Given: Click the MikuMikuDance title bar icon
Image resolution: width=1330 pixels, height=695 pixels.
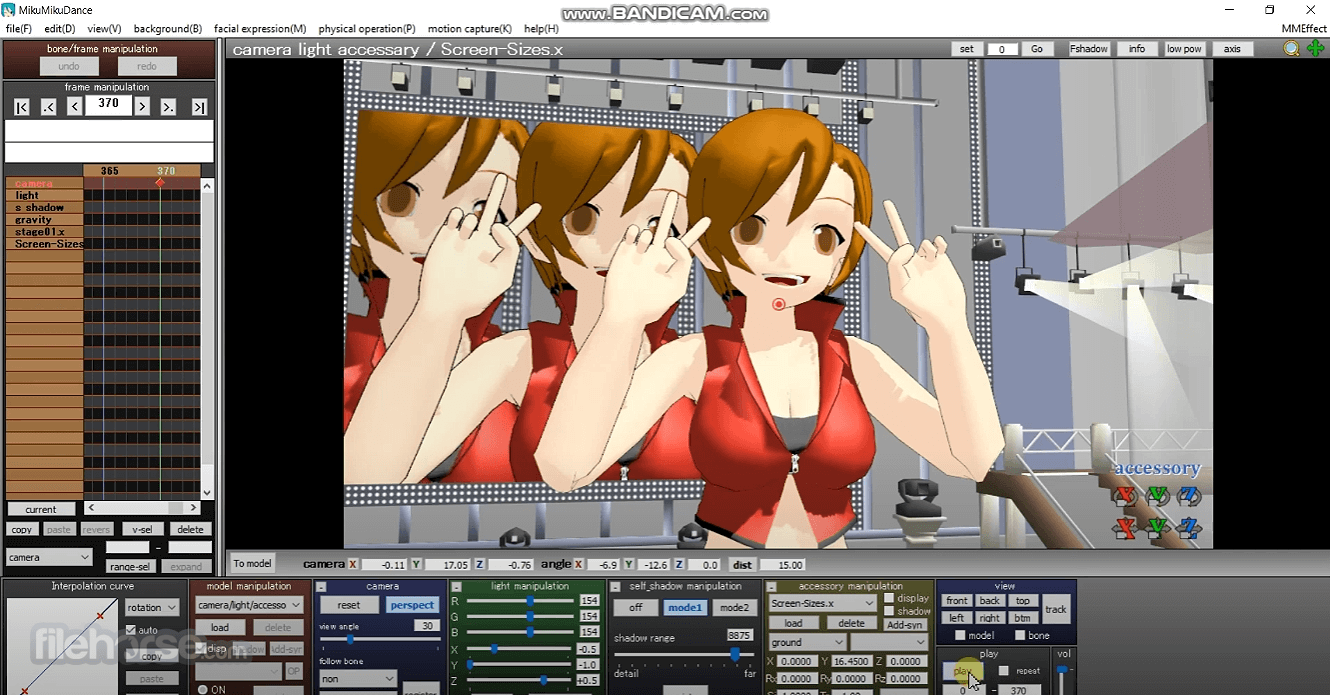Looking at the screenshot, I should (x=8, y=10).
